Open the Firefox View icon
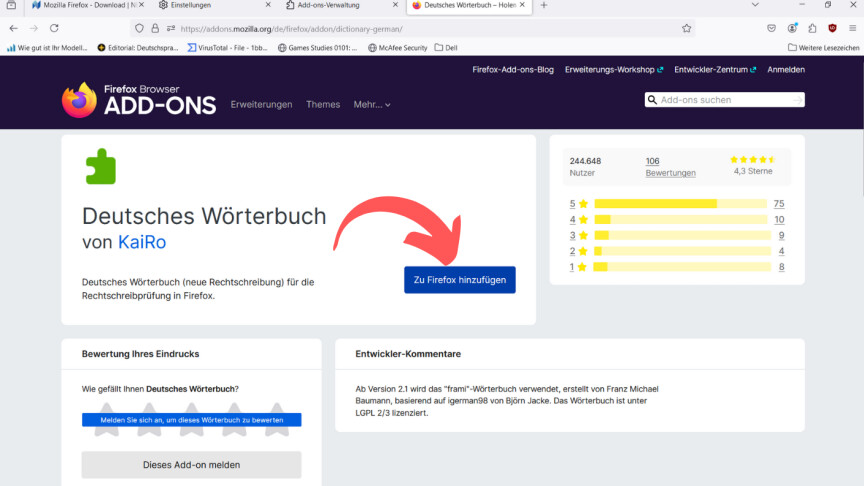 11,5
